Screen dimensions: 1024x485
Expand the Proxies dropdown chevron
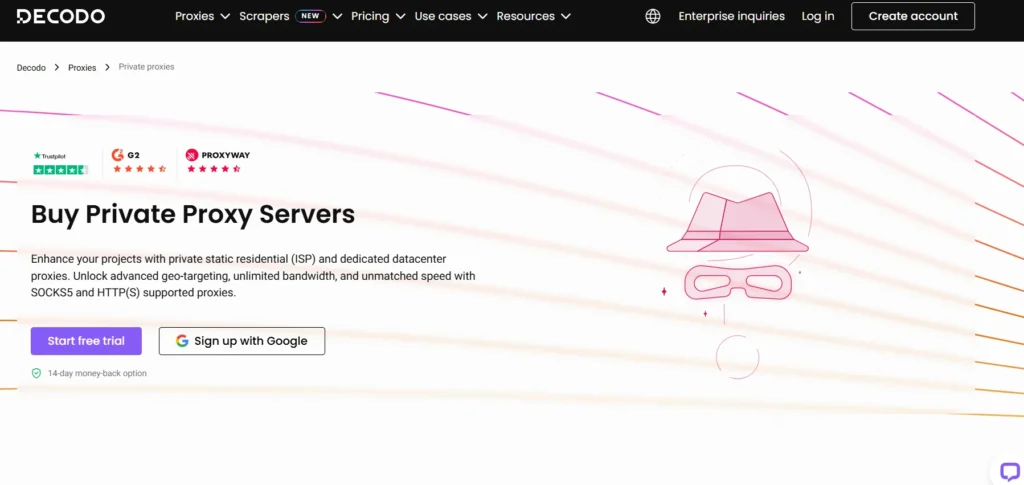(x=225, y=16)
